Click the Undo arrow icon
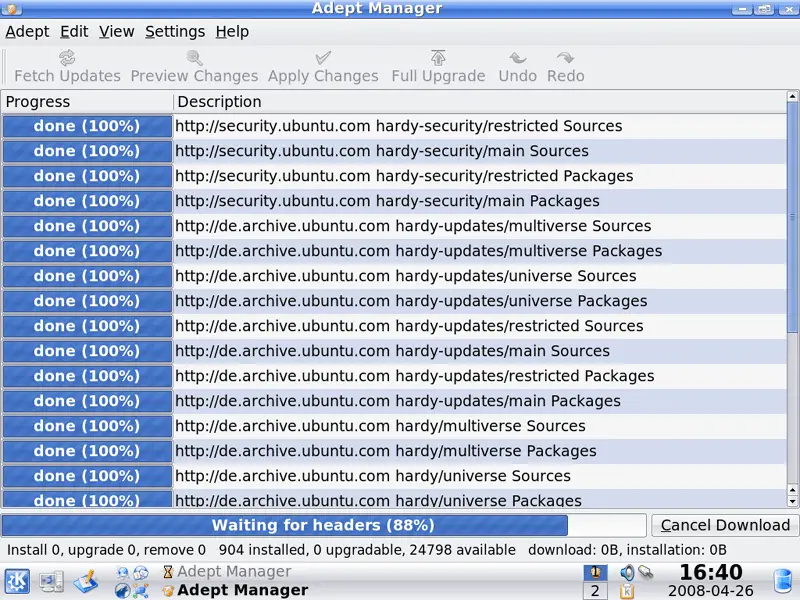Image resolution: width=800 pixels, height=600 pixels. click(x=517, y=58)
